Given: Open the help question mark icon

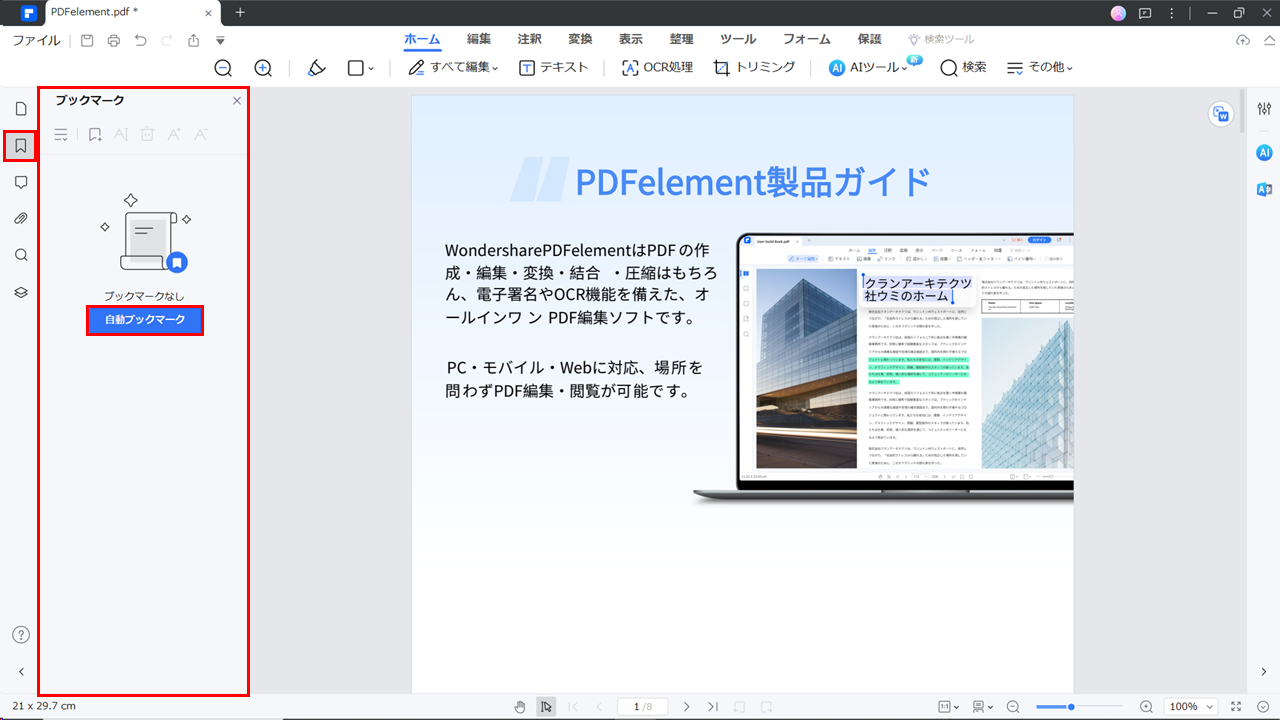Looking at the screenshot, I should [21, 635].
